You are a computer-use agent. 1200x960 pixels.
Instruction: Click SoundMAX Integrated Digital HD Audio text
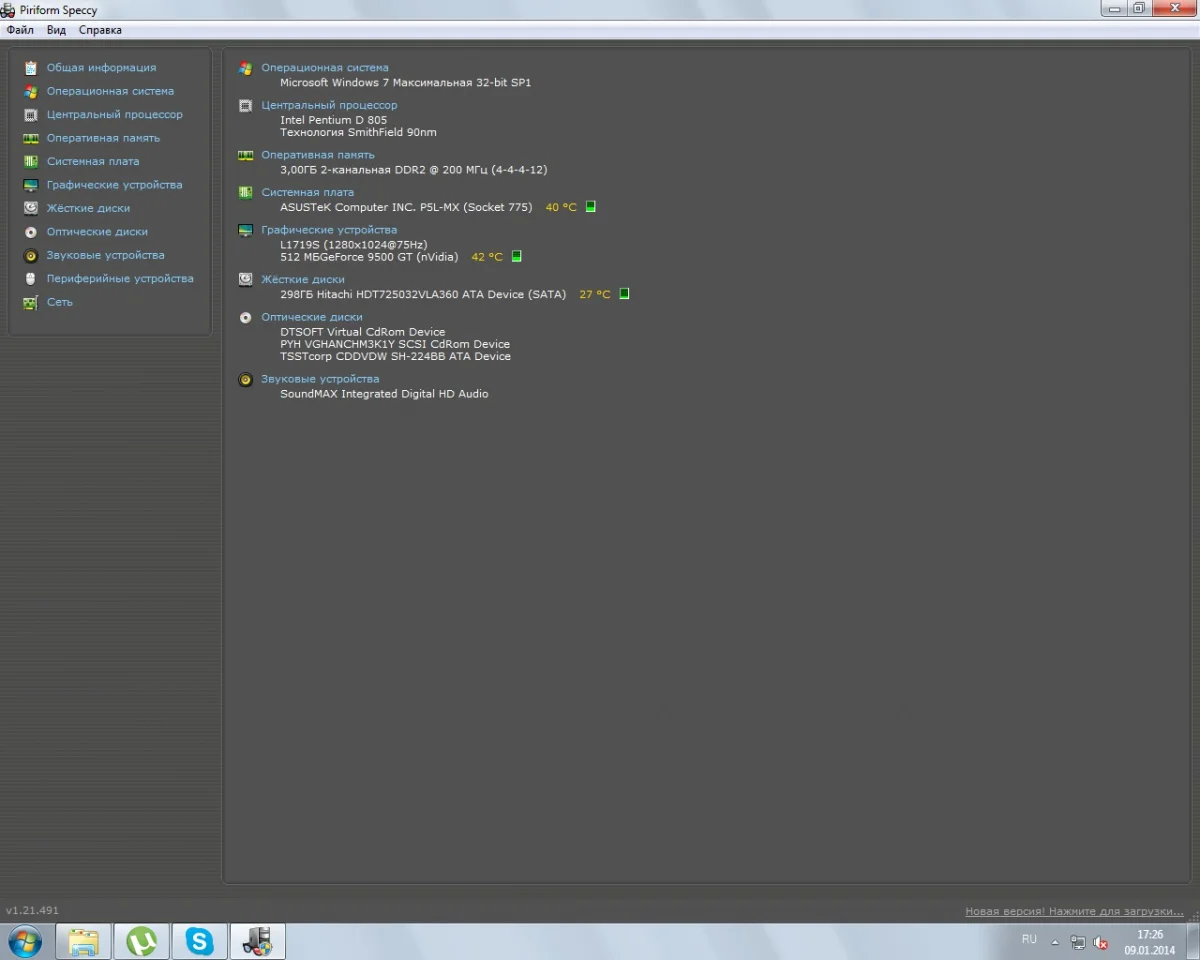pos(384,394)
